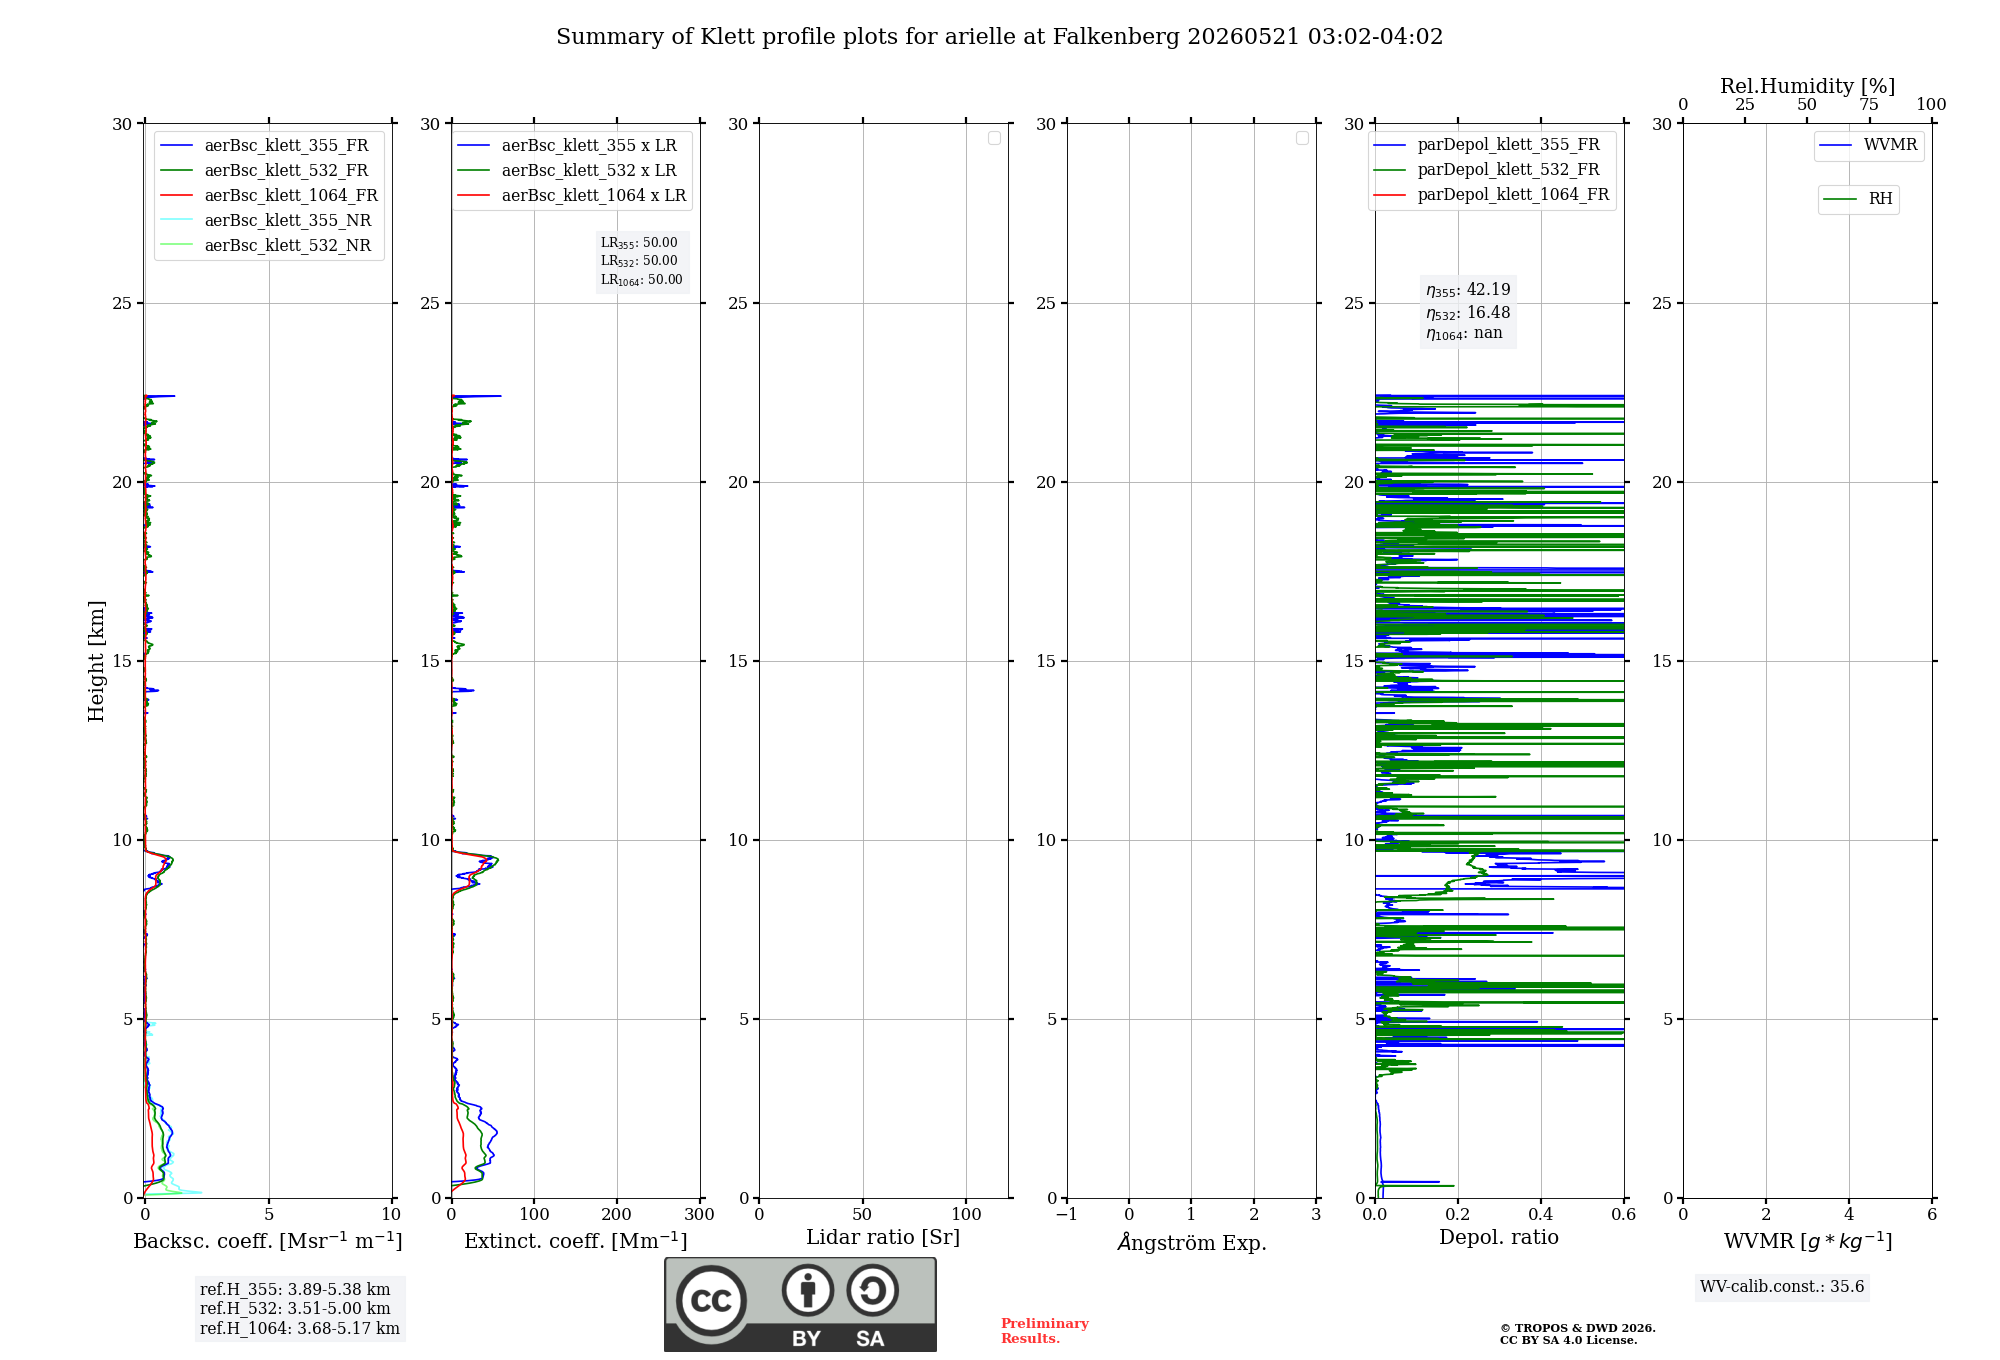Click the red 'Preliminary Results.' text
The image size is (2000, 1360).
point(1045,1331)
